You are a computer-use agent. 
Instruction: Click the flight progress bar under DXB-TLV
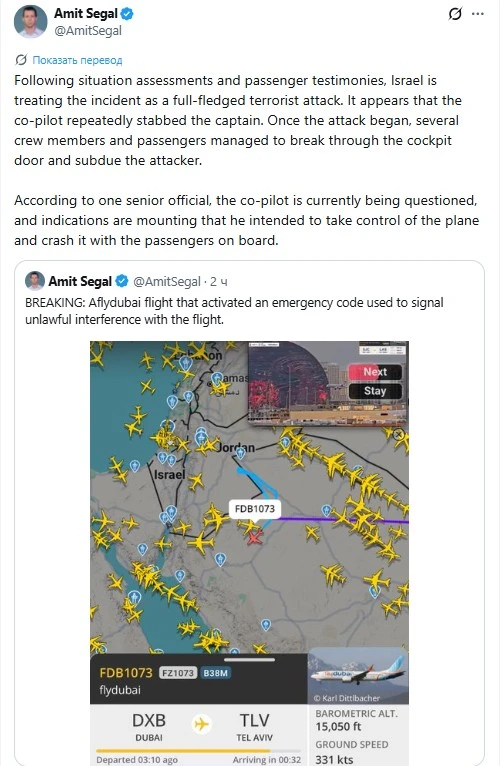pos(199,750)
